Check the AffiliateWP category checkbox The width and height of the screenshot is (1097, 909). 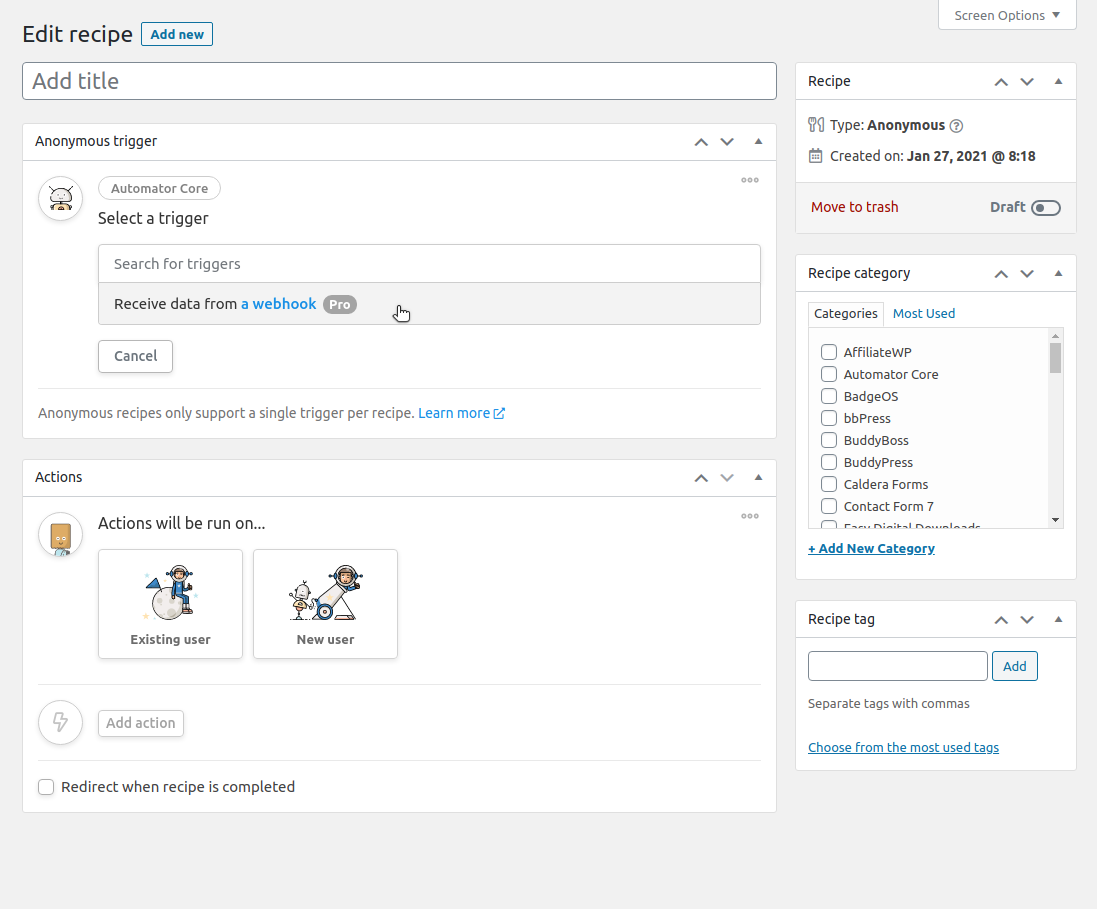click(828, 352)
